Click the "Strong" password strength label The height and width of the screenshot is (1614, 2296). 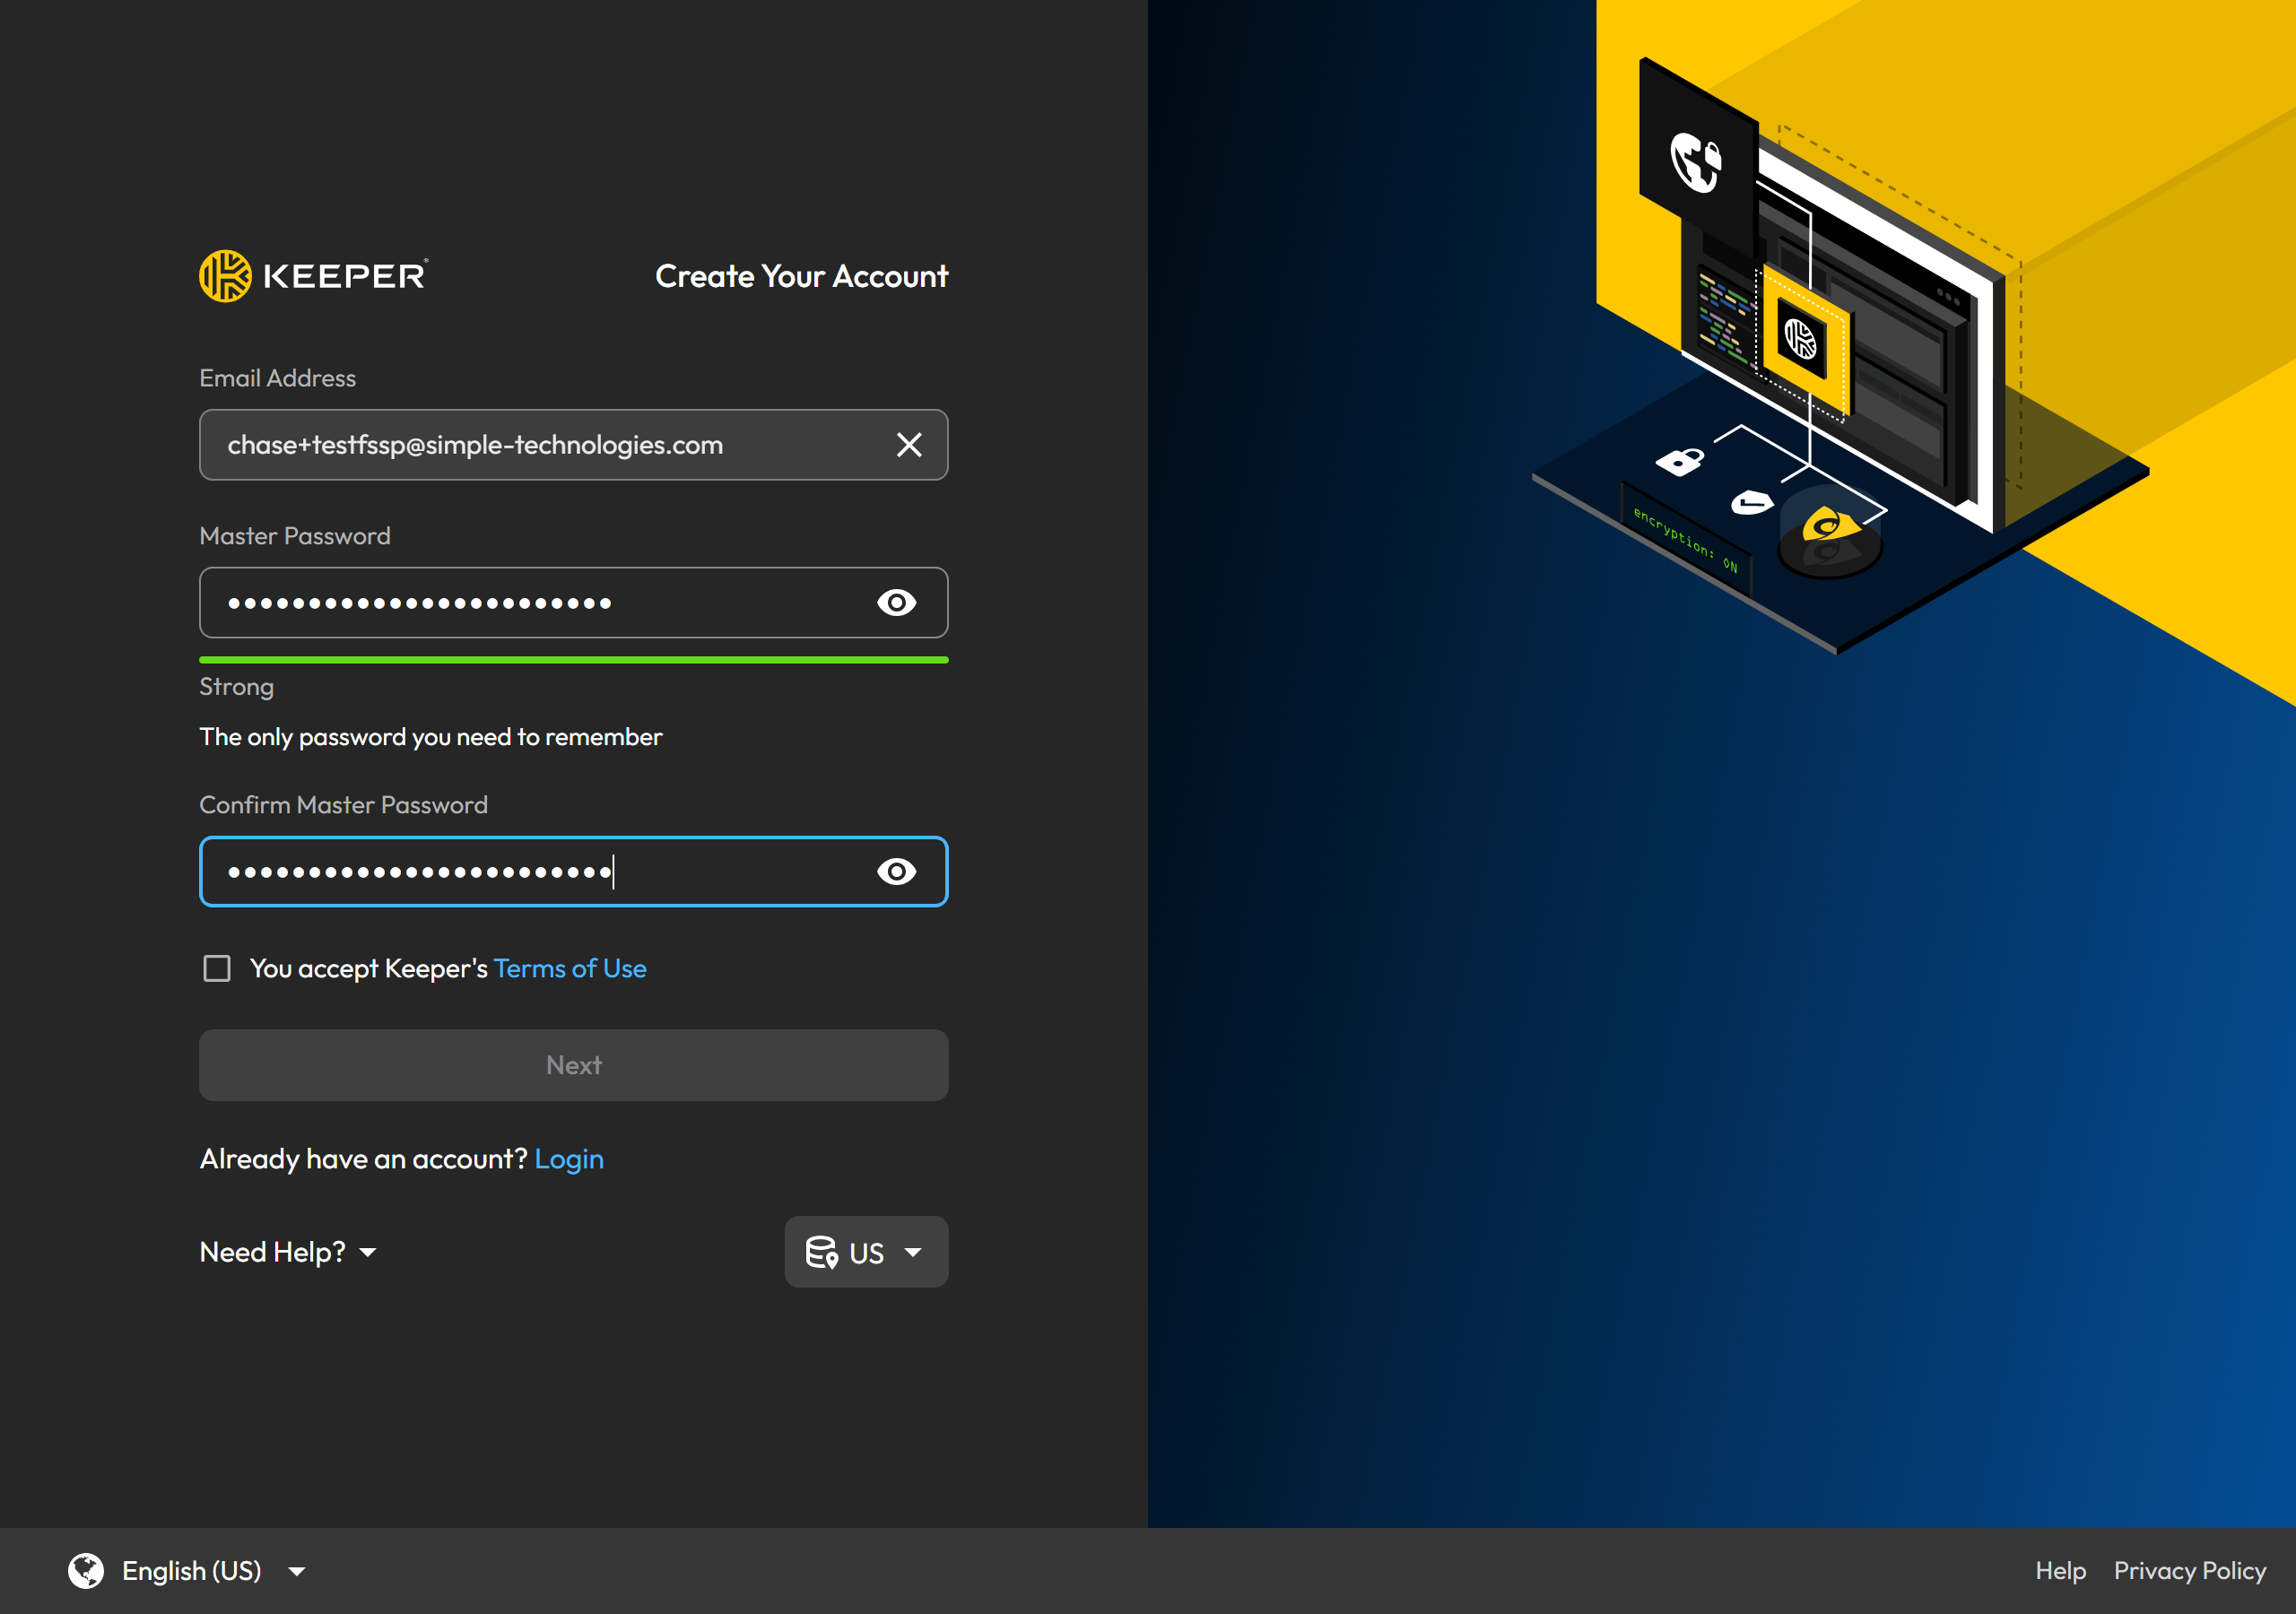click(236, 687)
